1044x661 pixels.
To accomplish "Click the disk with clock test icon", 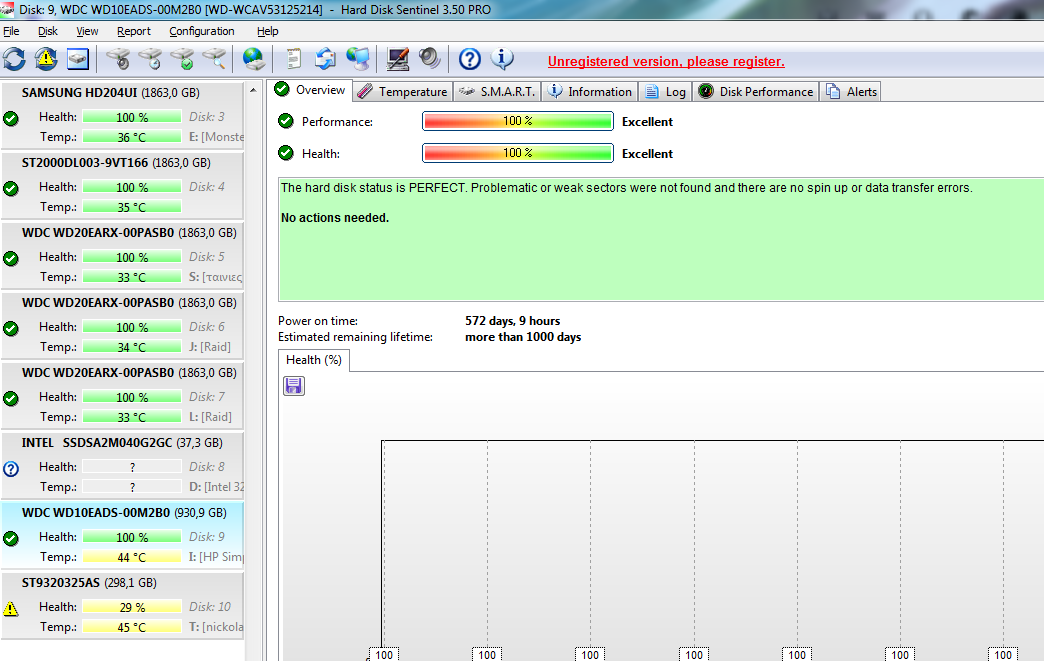I will coord(151,59).
